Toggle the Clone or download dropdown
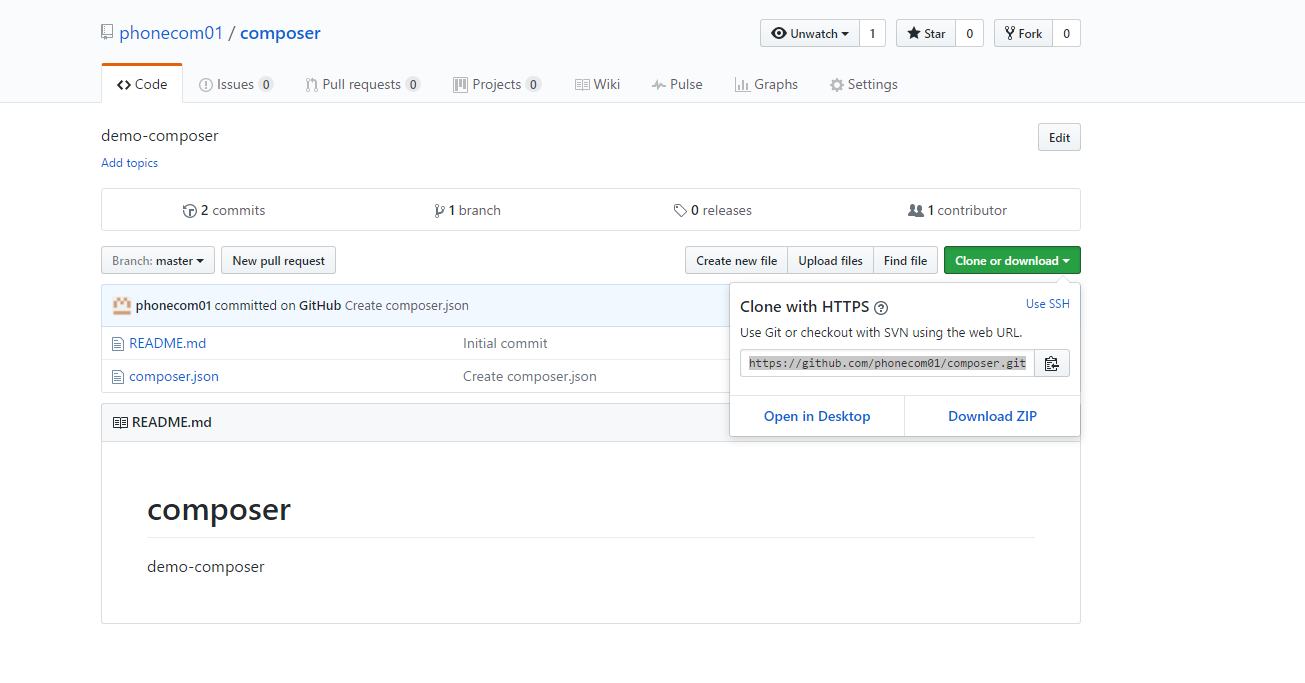This screenshot has width=1305, height=683. pos(1012,261)
